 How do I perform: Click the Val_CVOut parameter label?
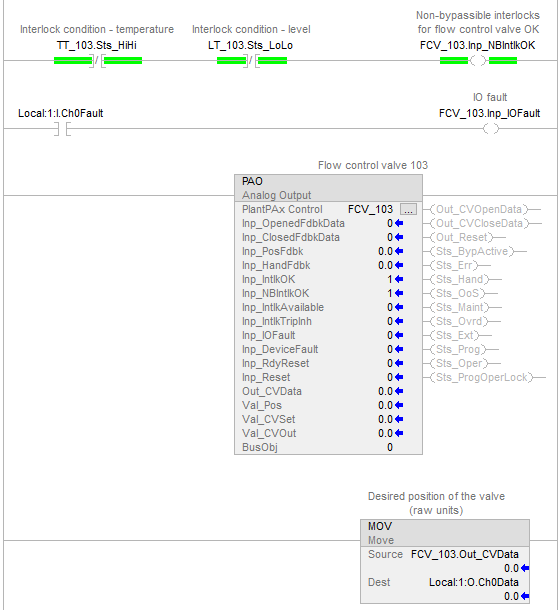click(x=269, y=433)
